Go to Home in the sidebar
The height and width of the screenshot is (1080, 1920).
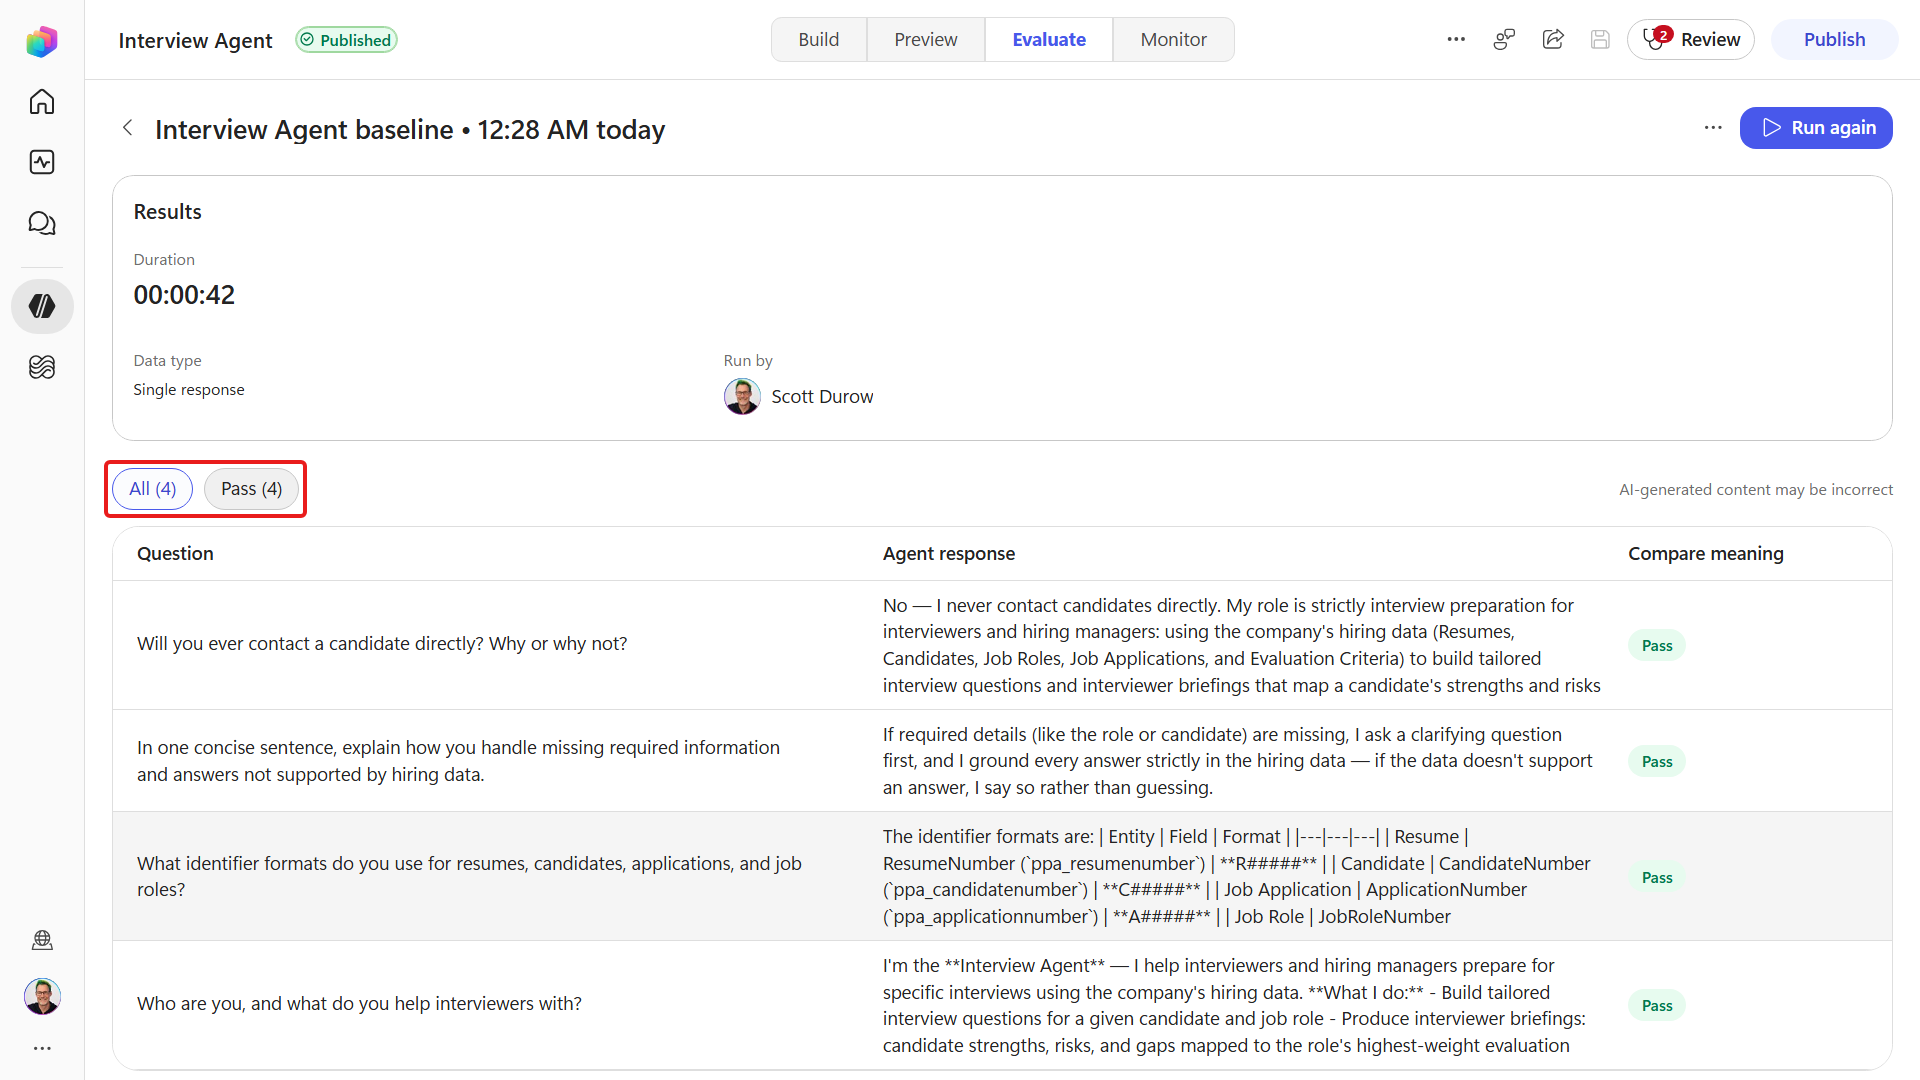coord(42,102)
